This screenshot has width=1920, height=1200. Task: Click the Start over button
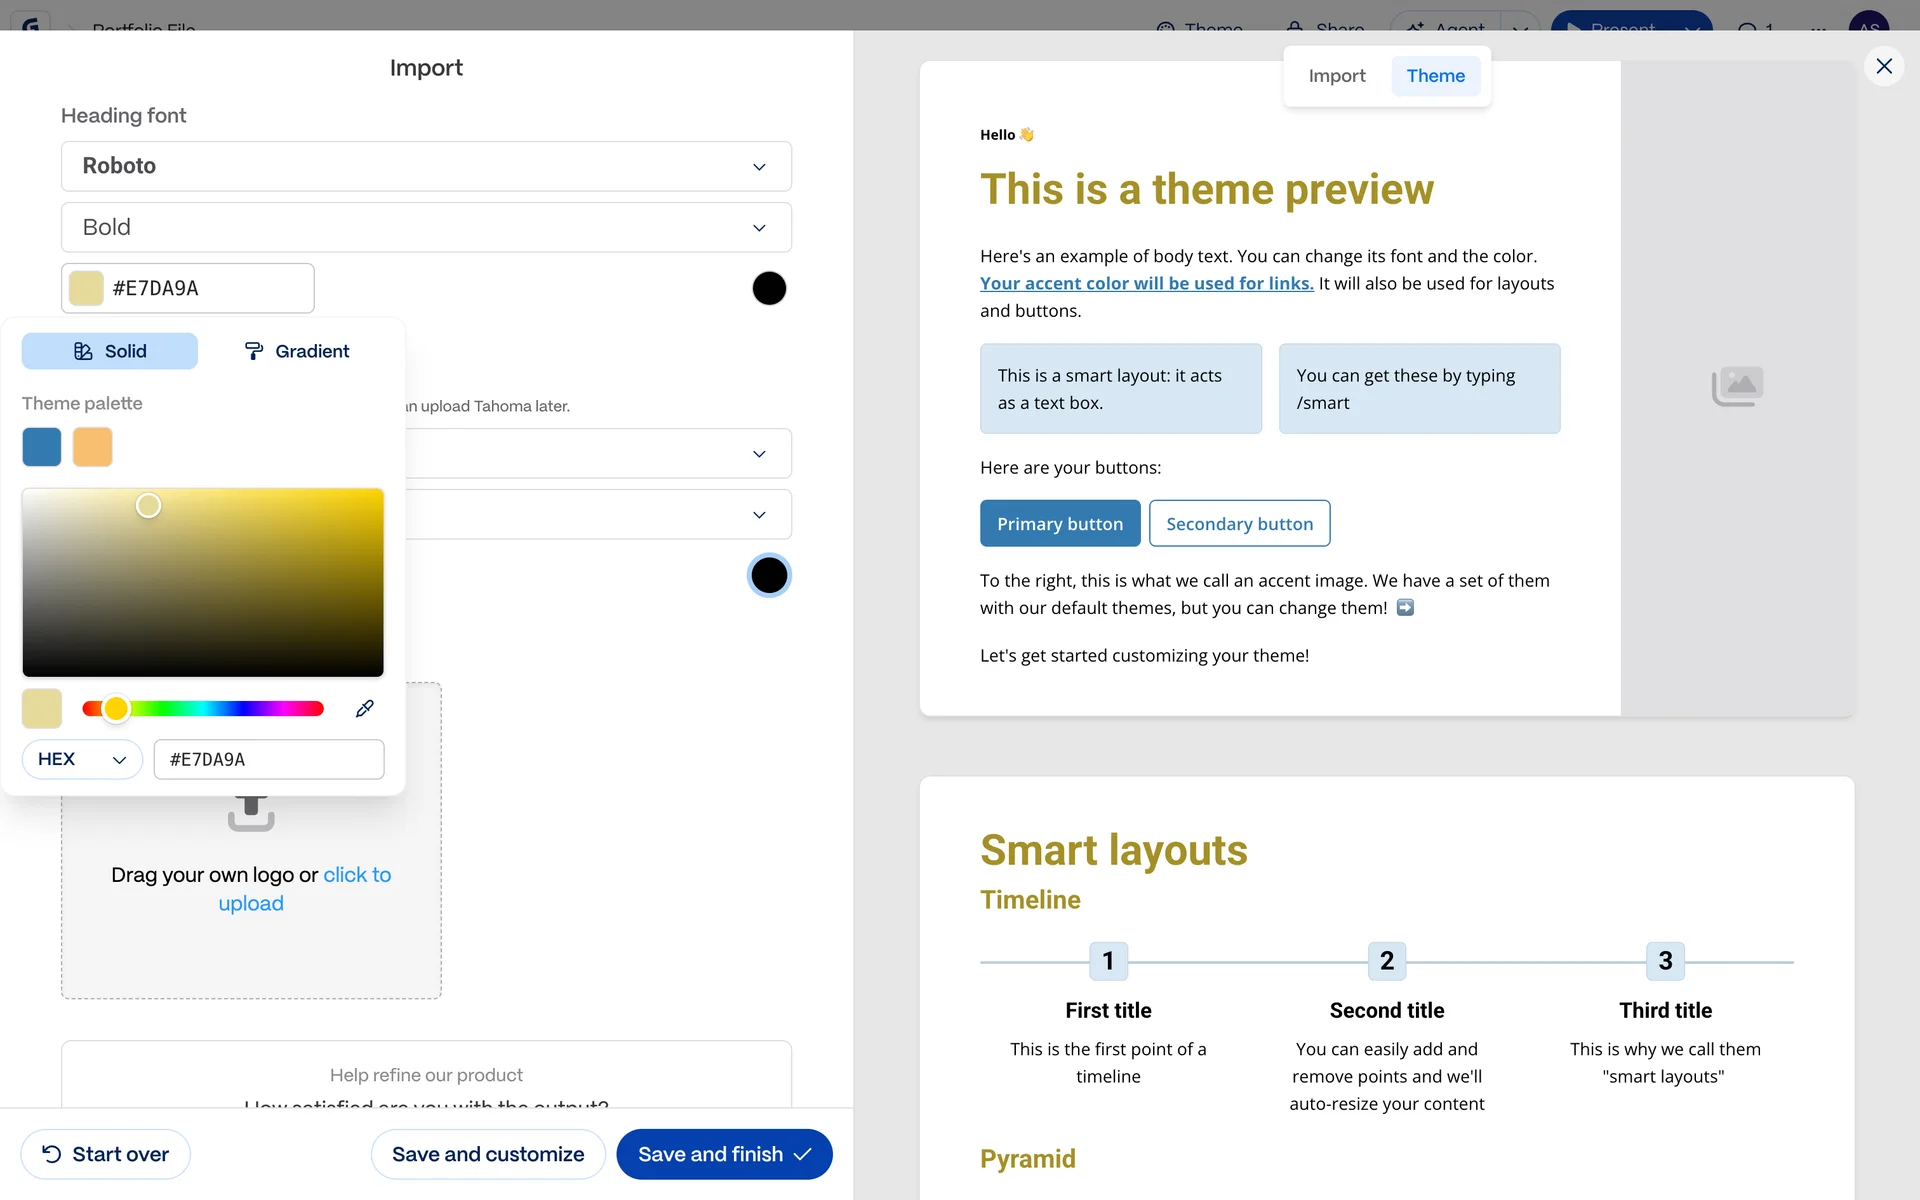[x=106, y=1154]
